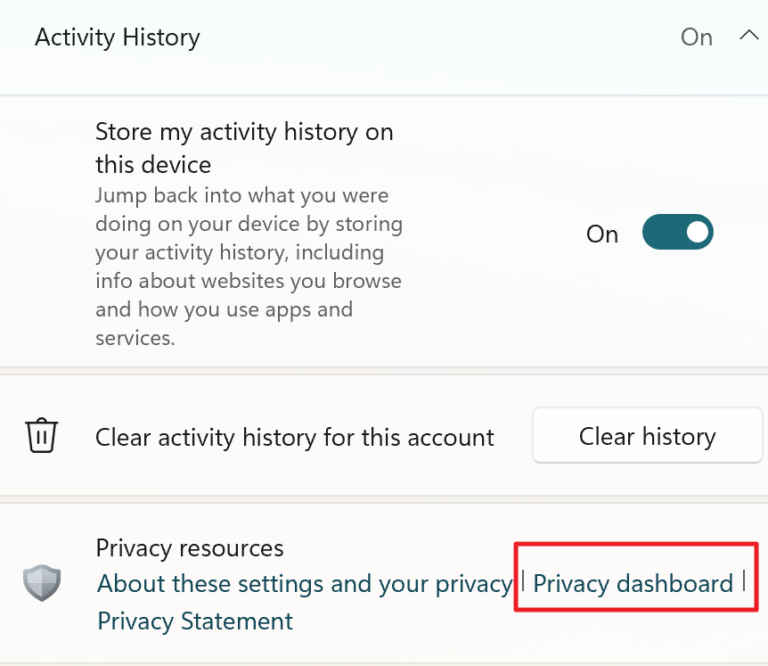Click the On status in Activity History header
The width and height of the screenshot is (768, 666).
coord(696,37)
